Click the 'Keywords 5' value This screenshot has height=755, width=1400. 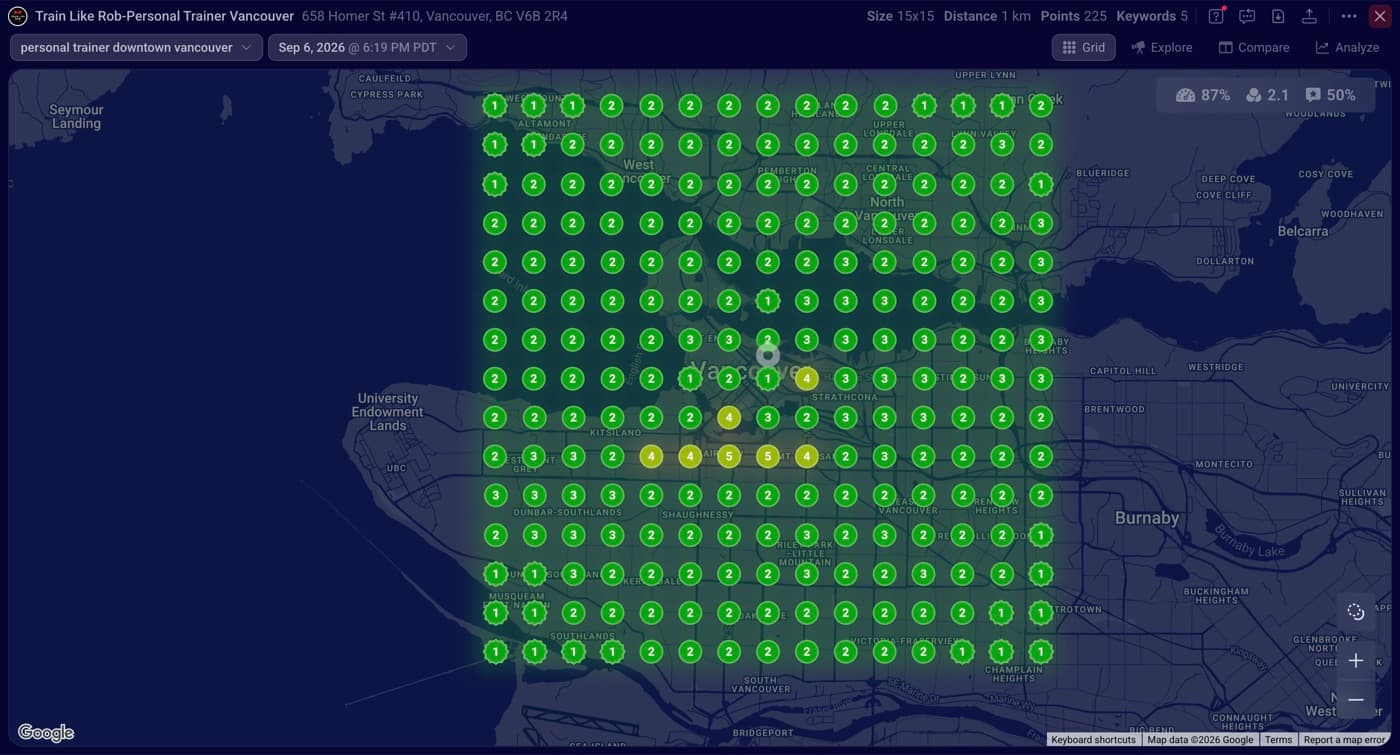point(1152,16)
